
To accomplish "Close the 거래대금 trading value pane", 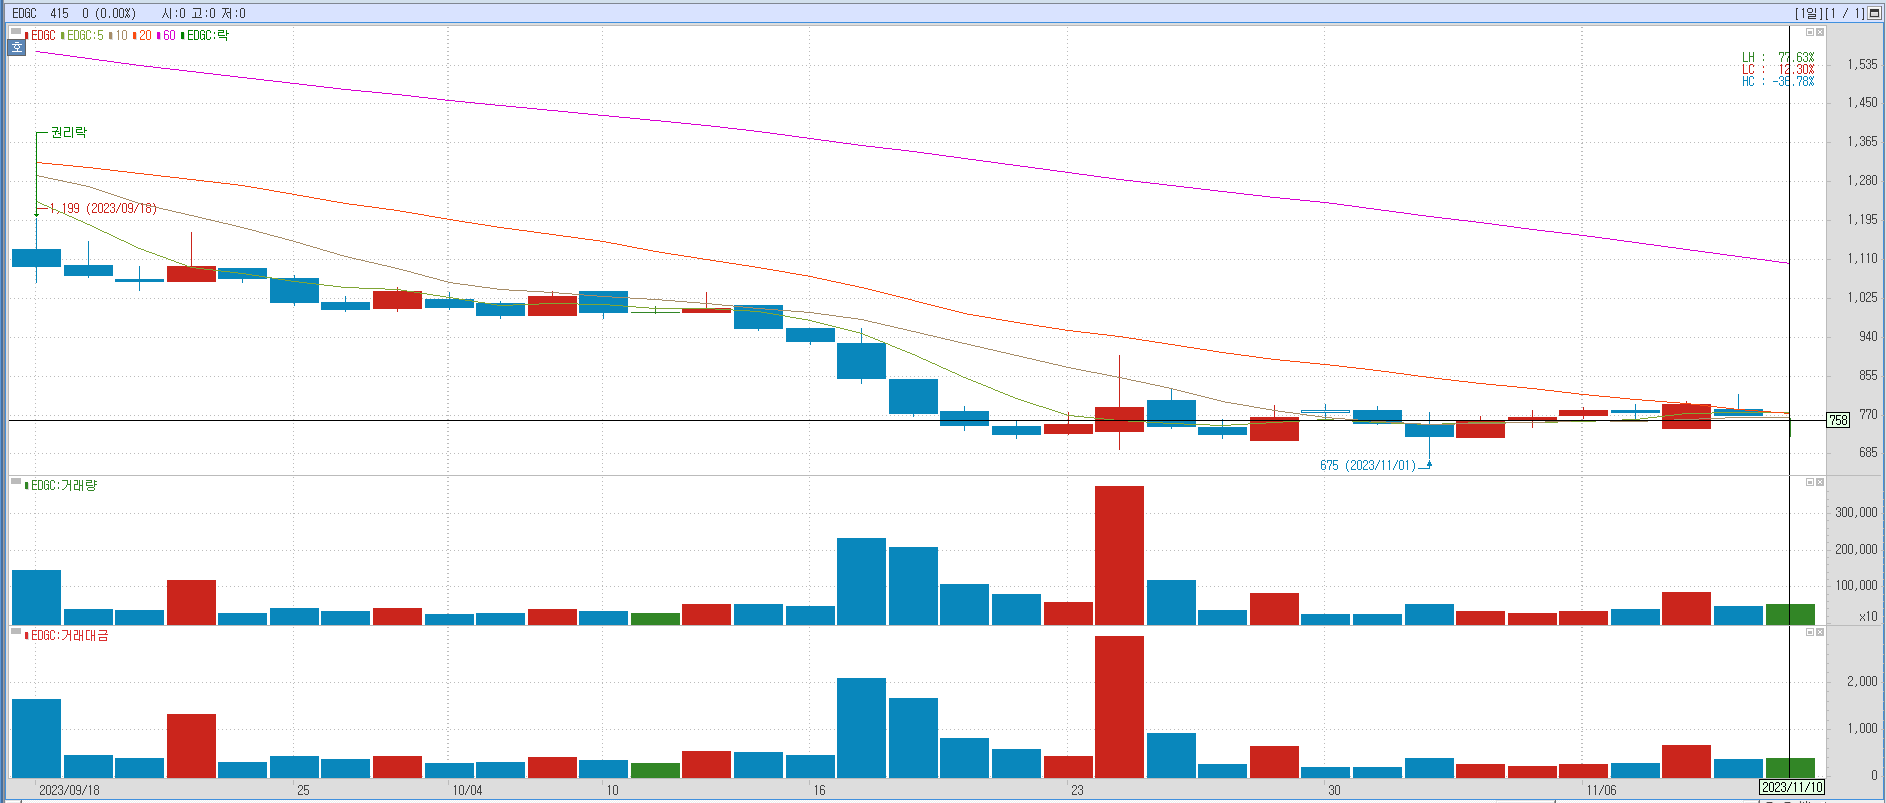I will 1820,632.
